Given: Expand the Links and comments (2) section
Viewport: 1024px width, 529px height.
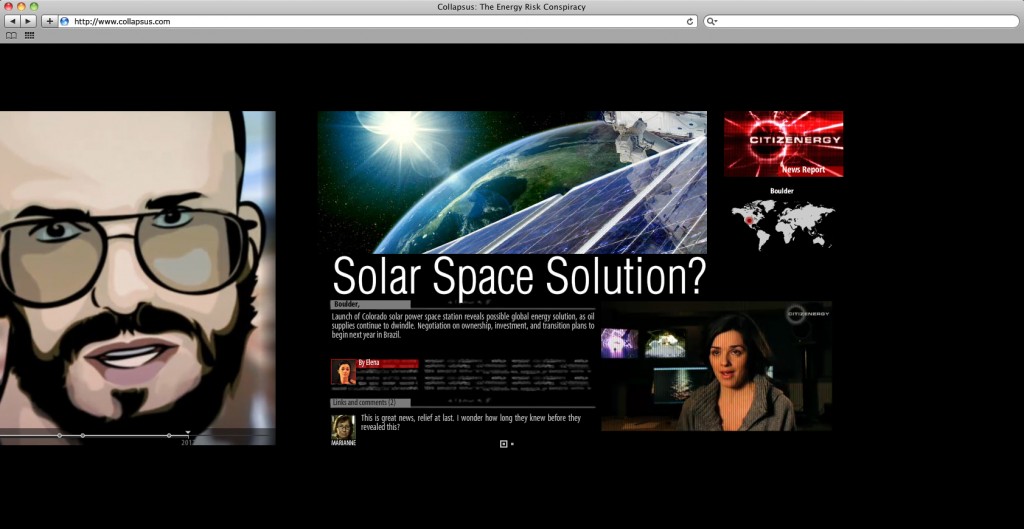Looking at the screenshot, I should coord(364,402).
